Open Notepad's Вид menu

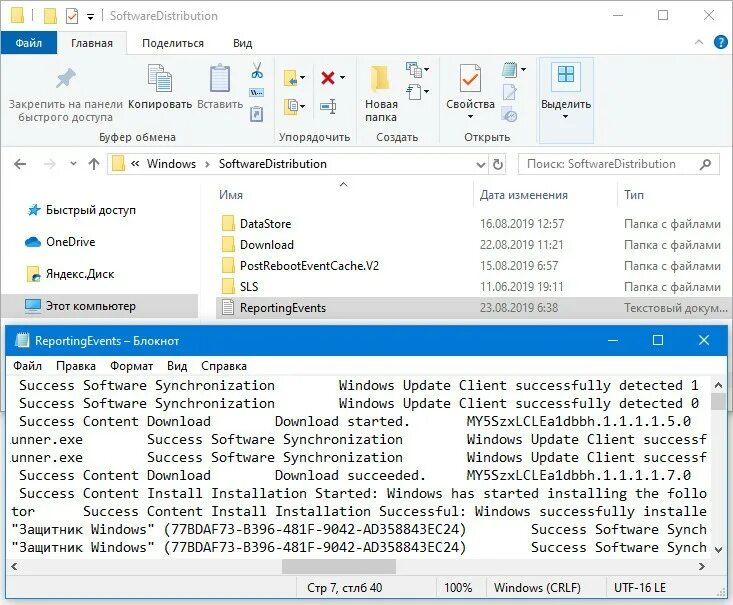point(177,366)
